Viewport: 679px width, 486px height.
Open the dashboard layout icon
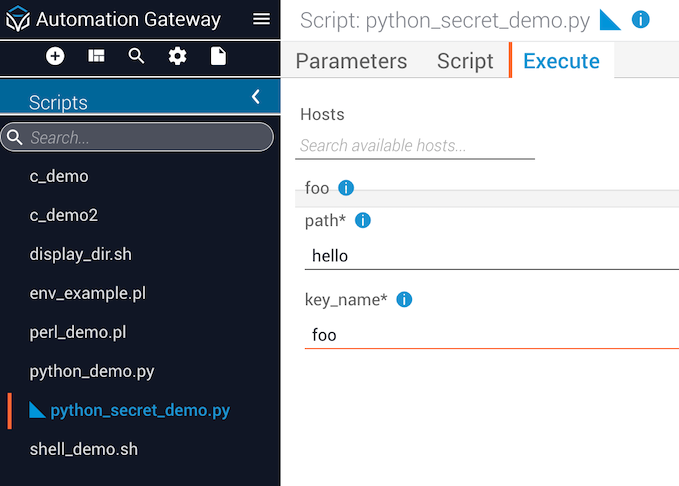click(x=96, y=56)
